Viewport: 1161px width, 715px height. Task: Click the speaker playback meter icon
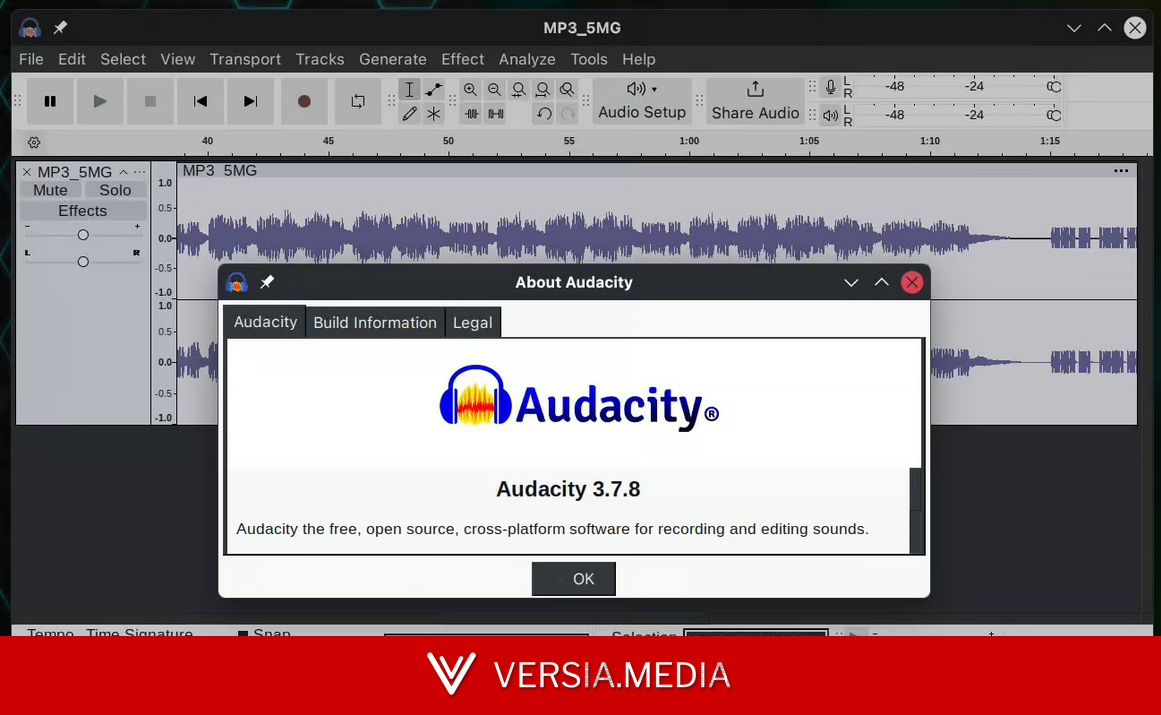coord(831,115)
